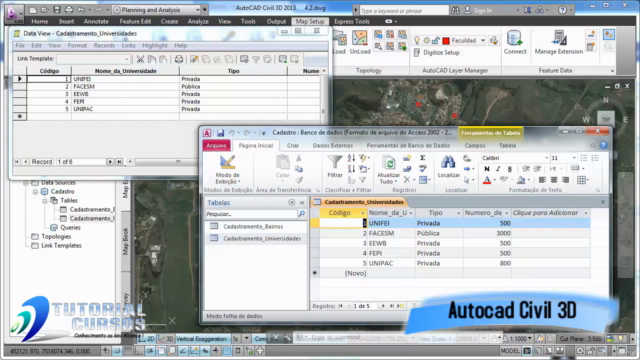Open Ferramentas de Banco de Dados tab

[x=408, y=145]
